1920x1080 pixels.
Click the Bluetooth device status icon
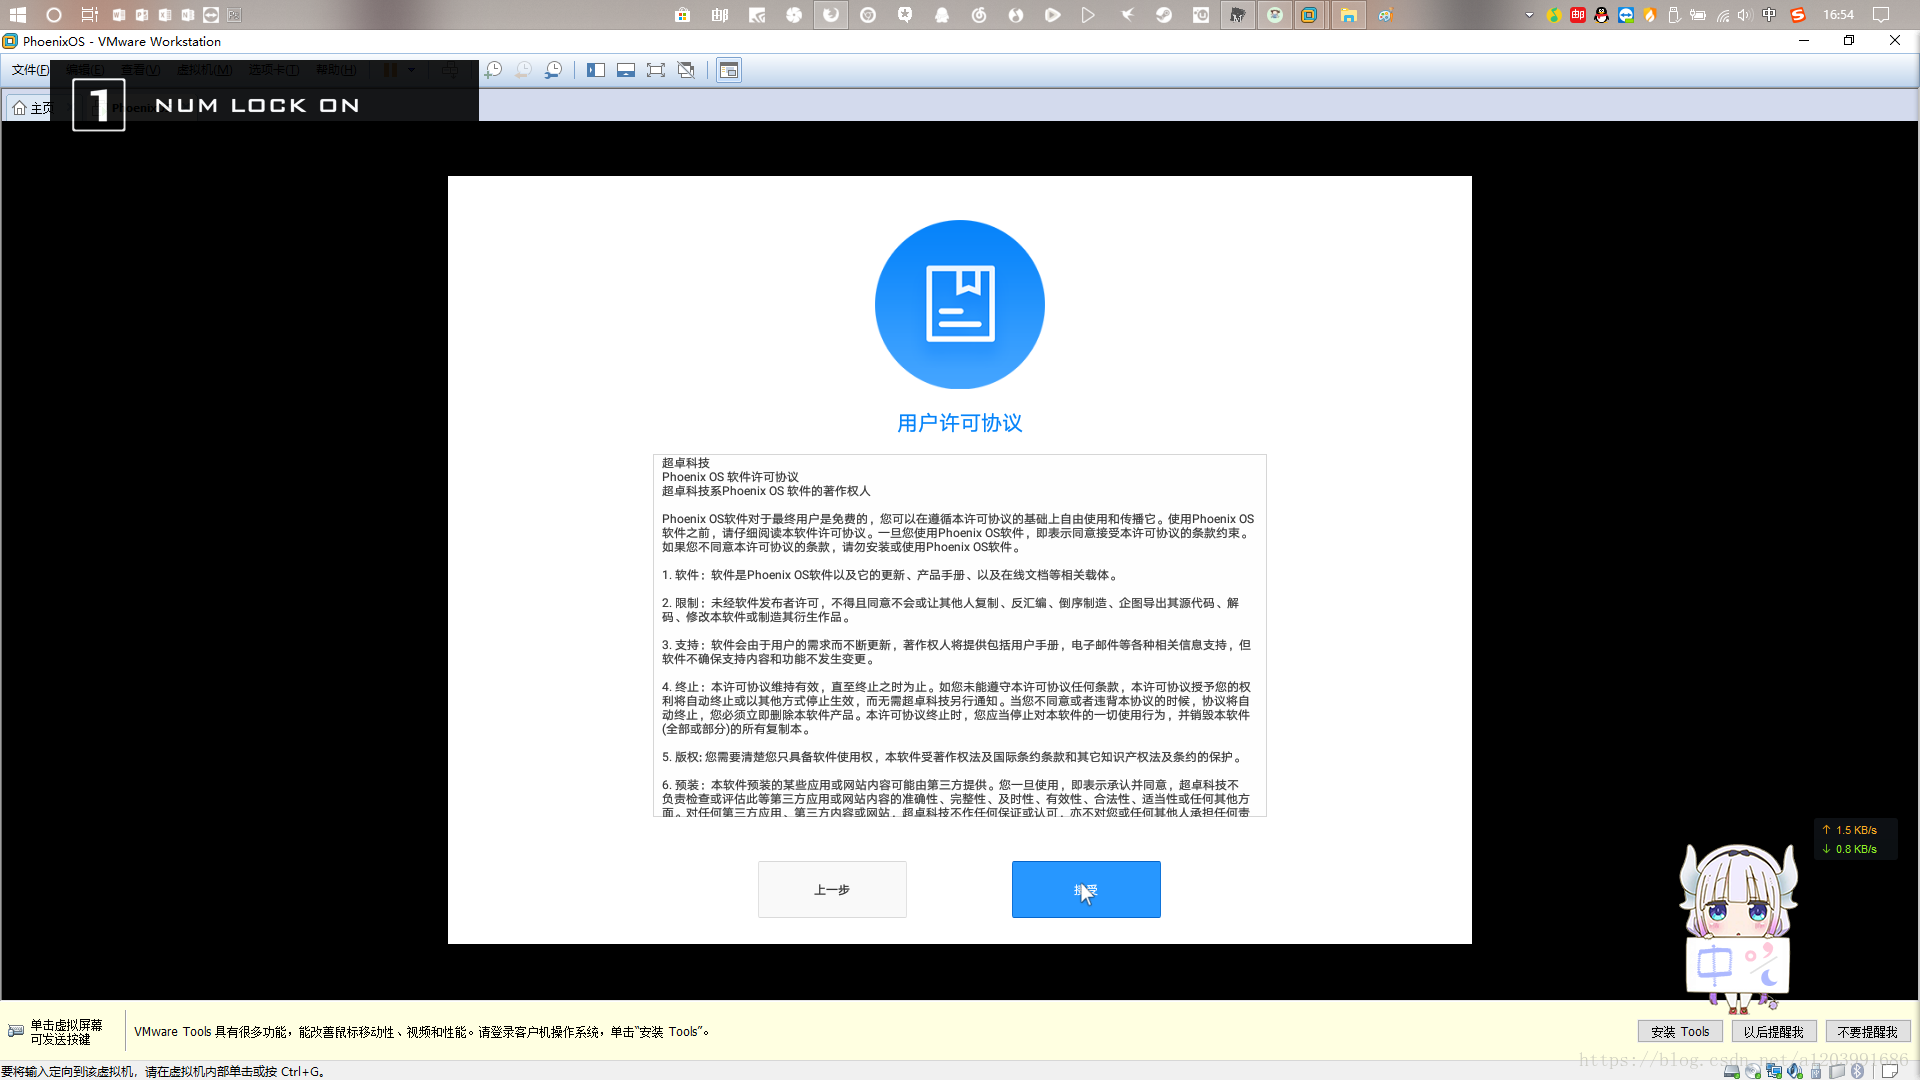[1857, 1071]
